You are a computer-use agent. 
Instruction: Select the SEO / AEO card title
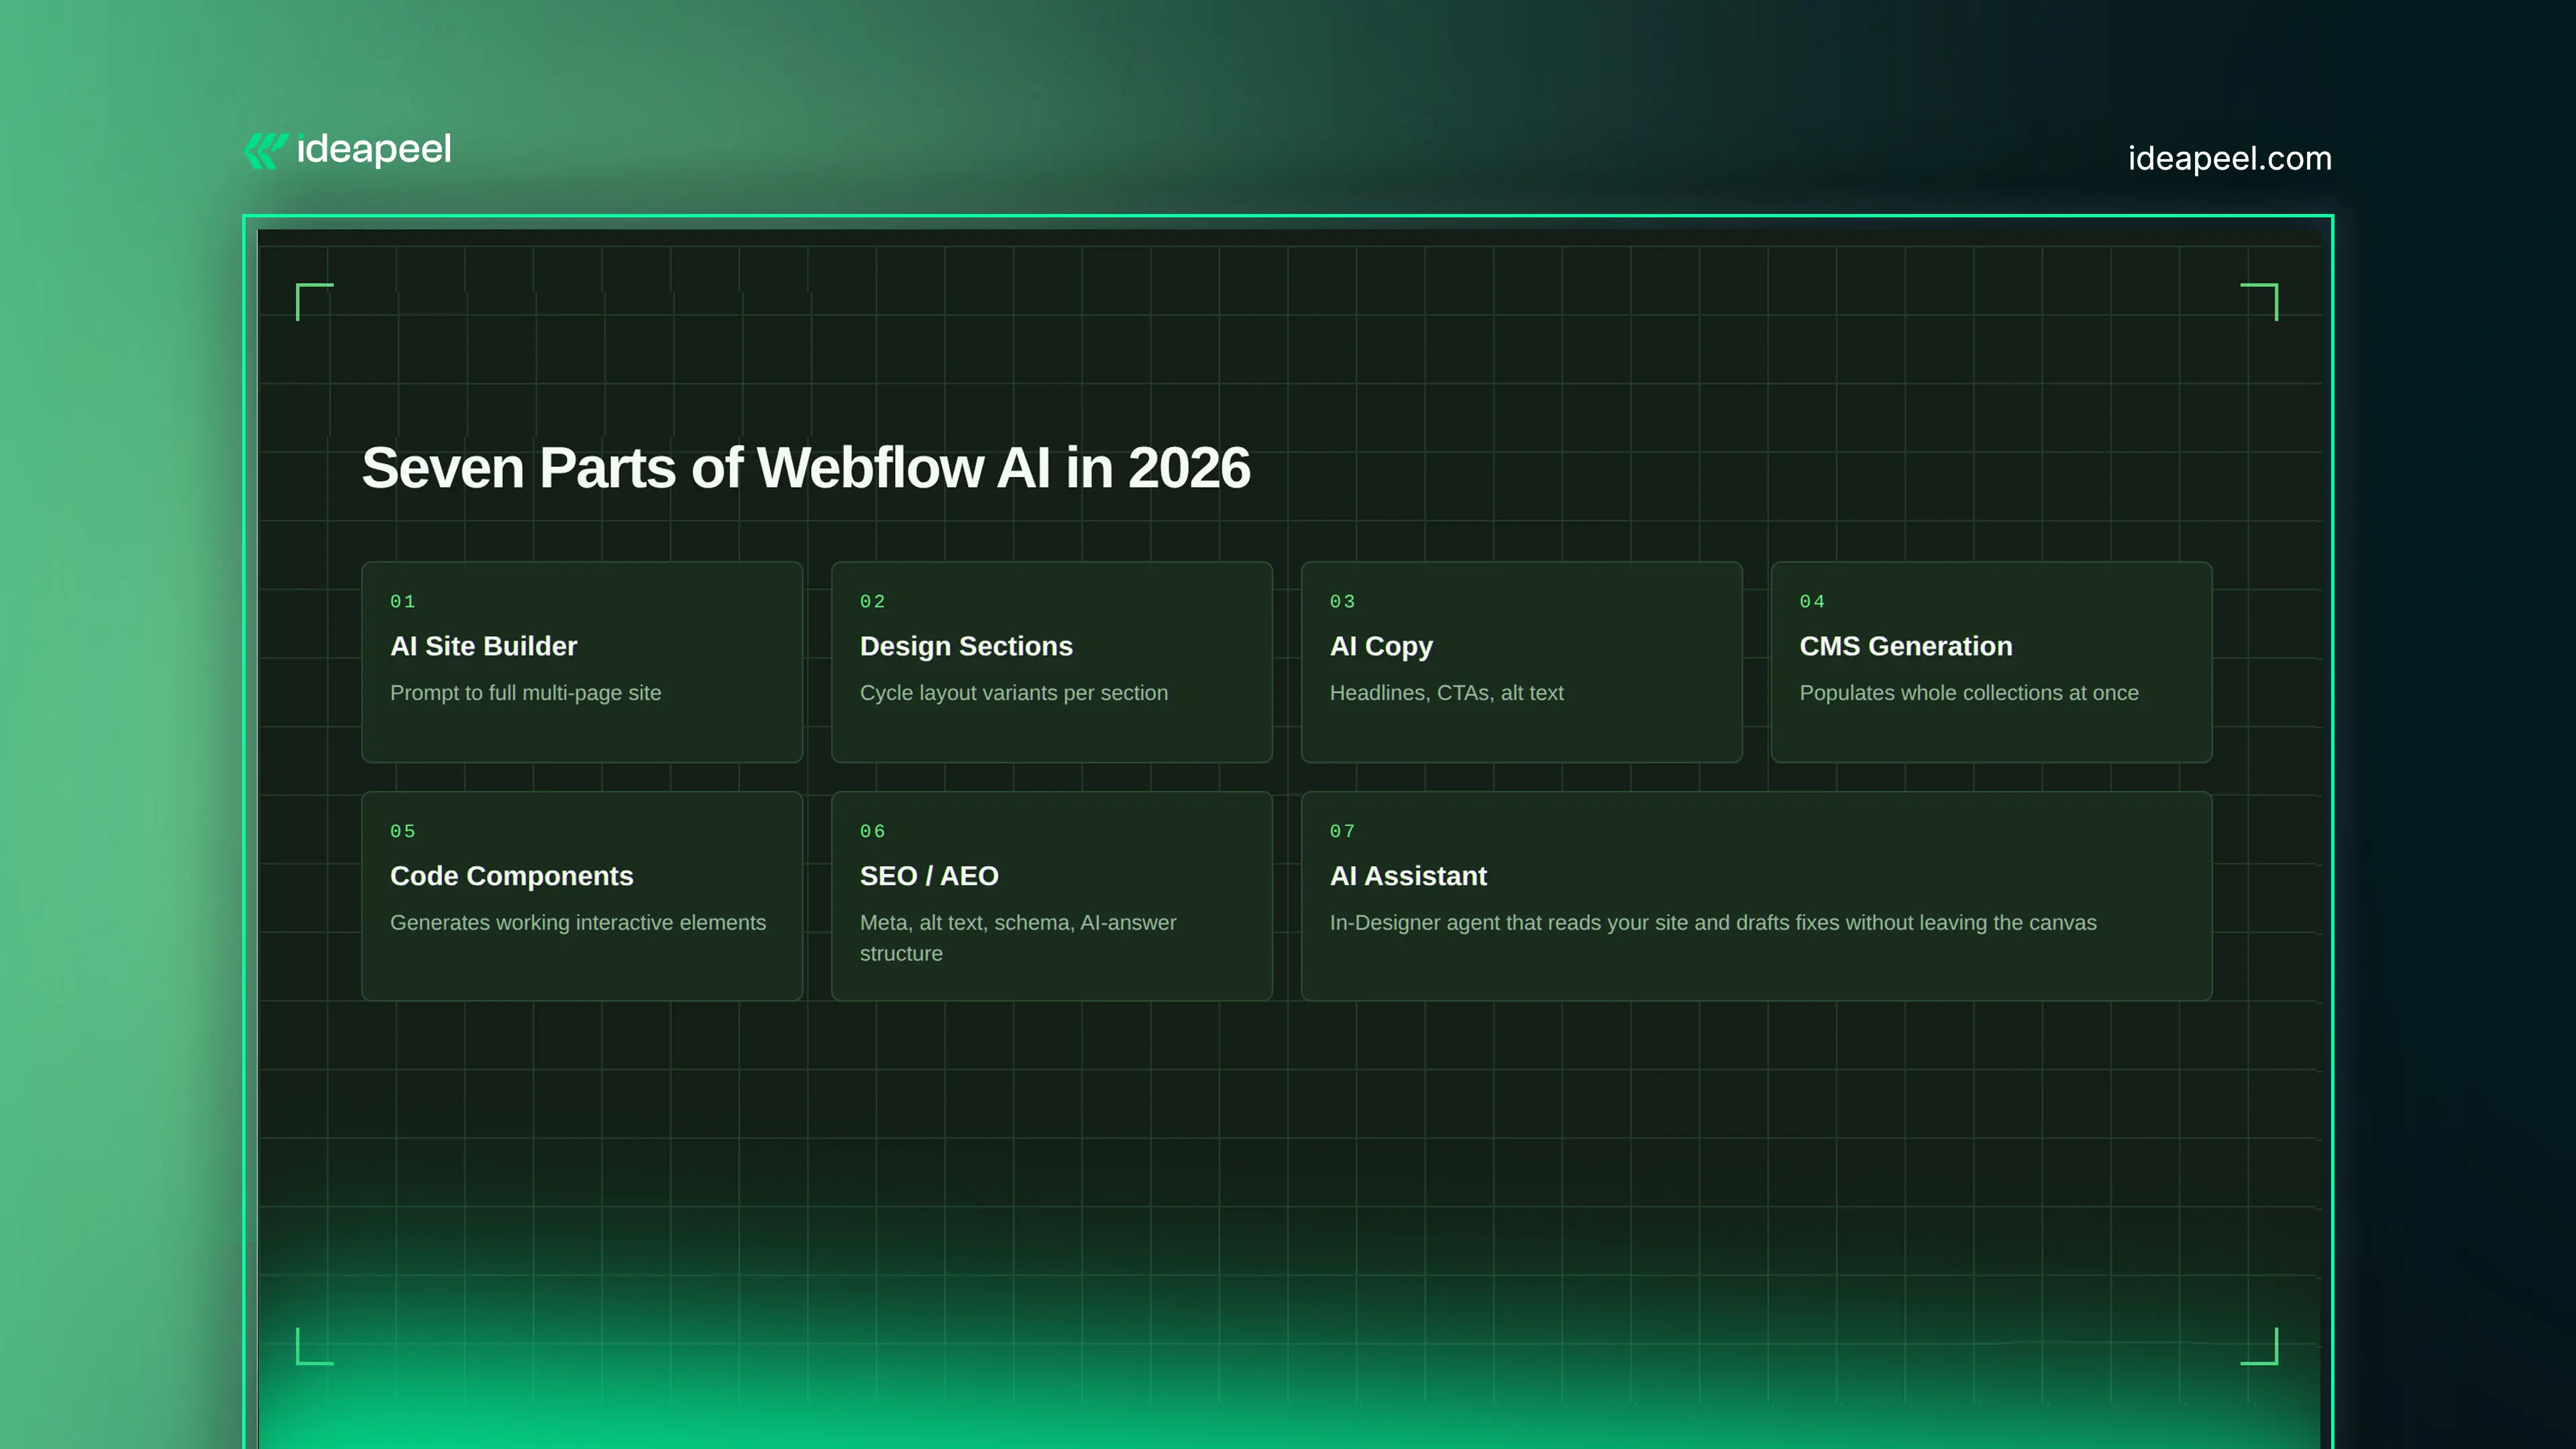[929, 876]
